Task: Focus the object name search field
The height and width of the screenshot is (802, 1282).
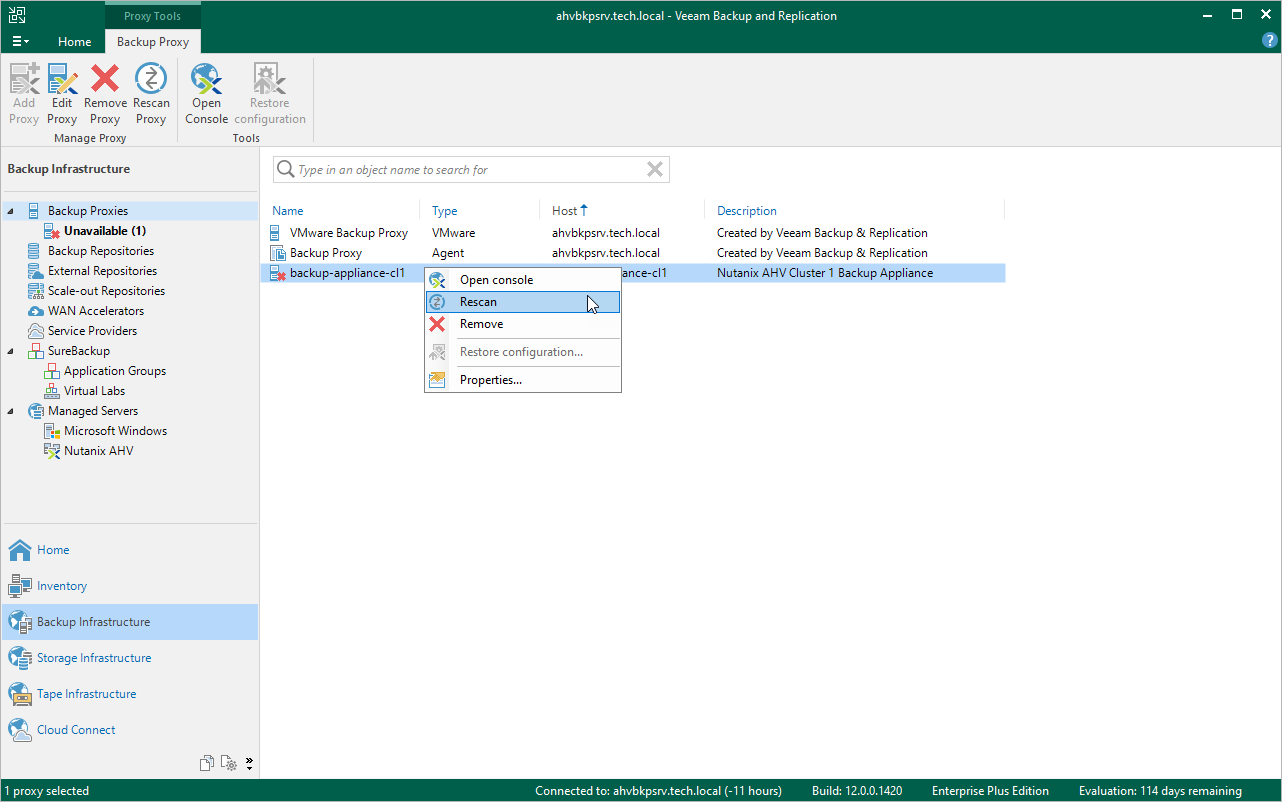Action: point(470,170)
